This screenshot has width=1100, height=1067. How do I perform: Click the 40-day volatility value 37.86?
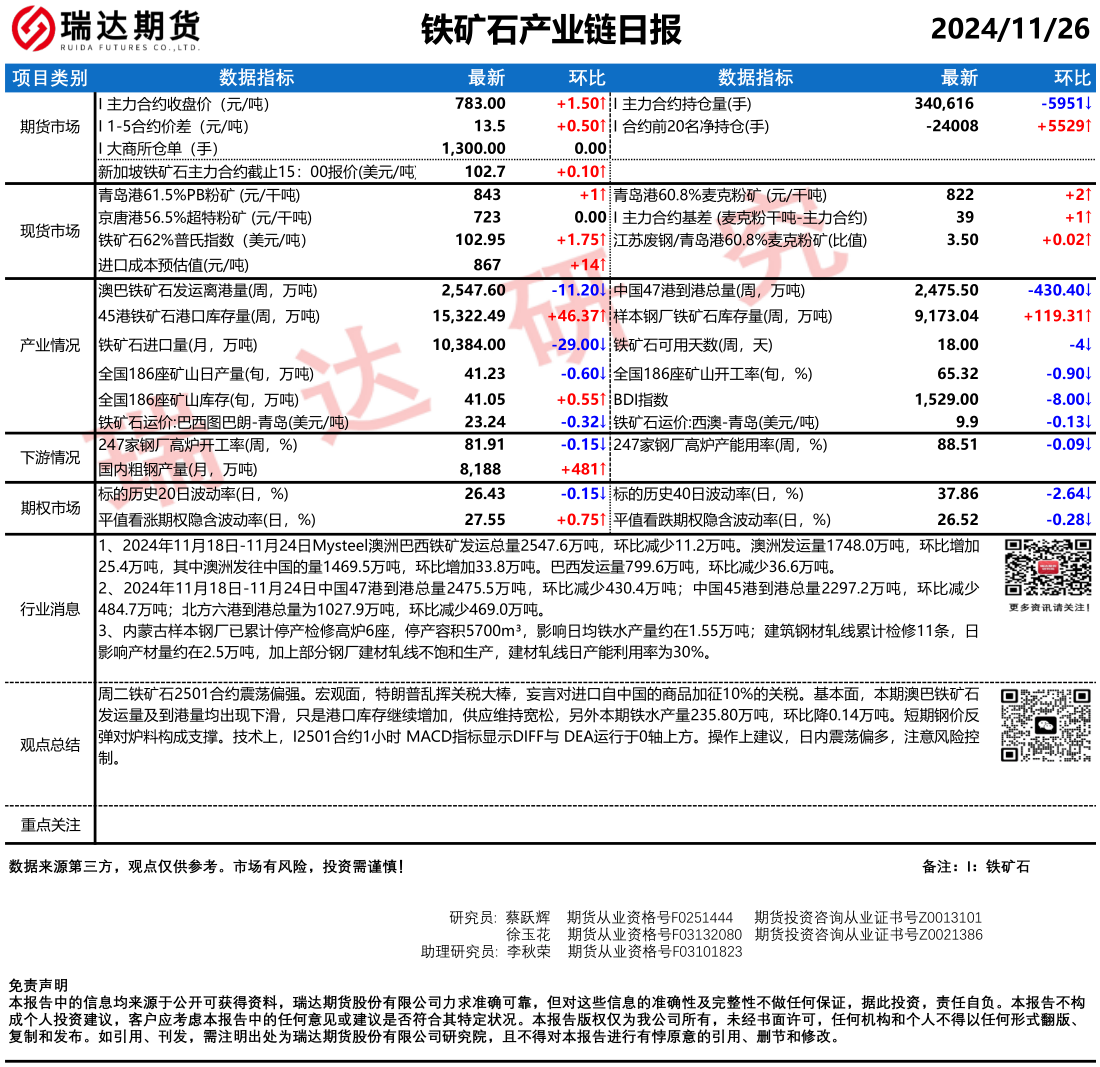tap(958, 494)
